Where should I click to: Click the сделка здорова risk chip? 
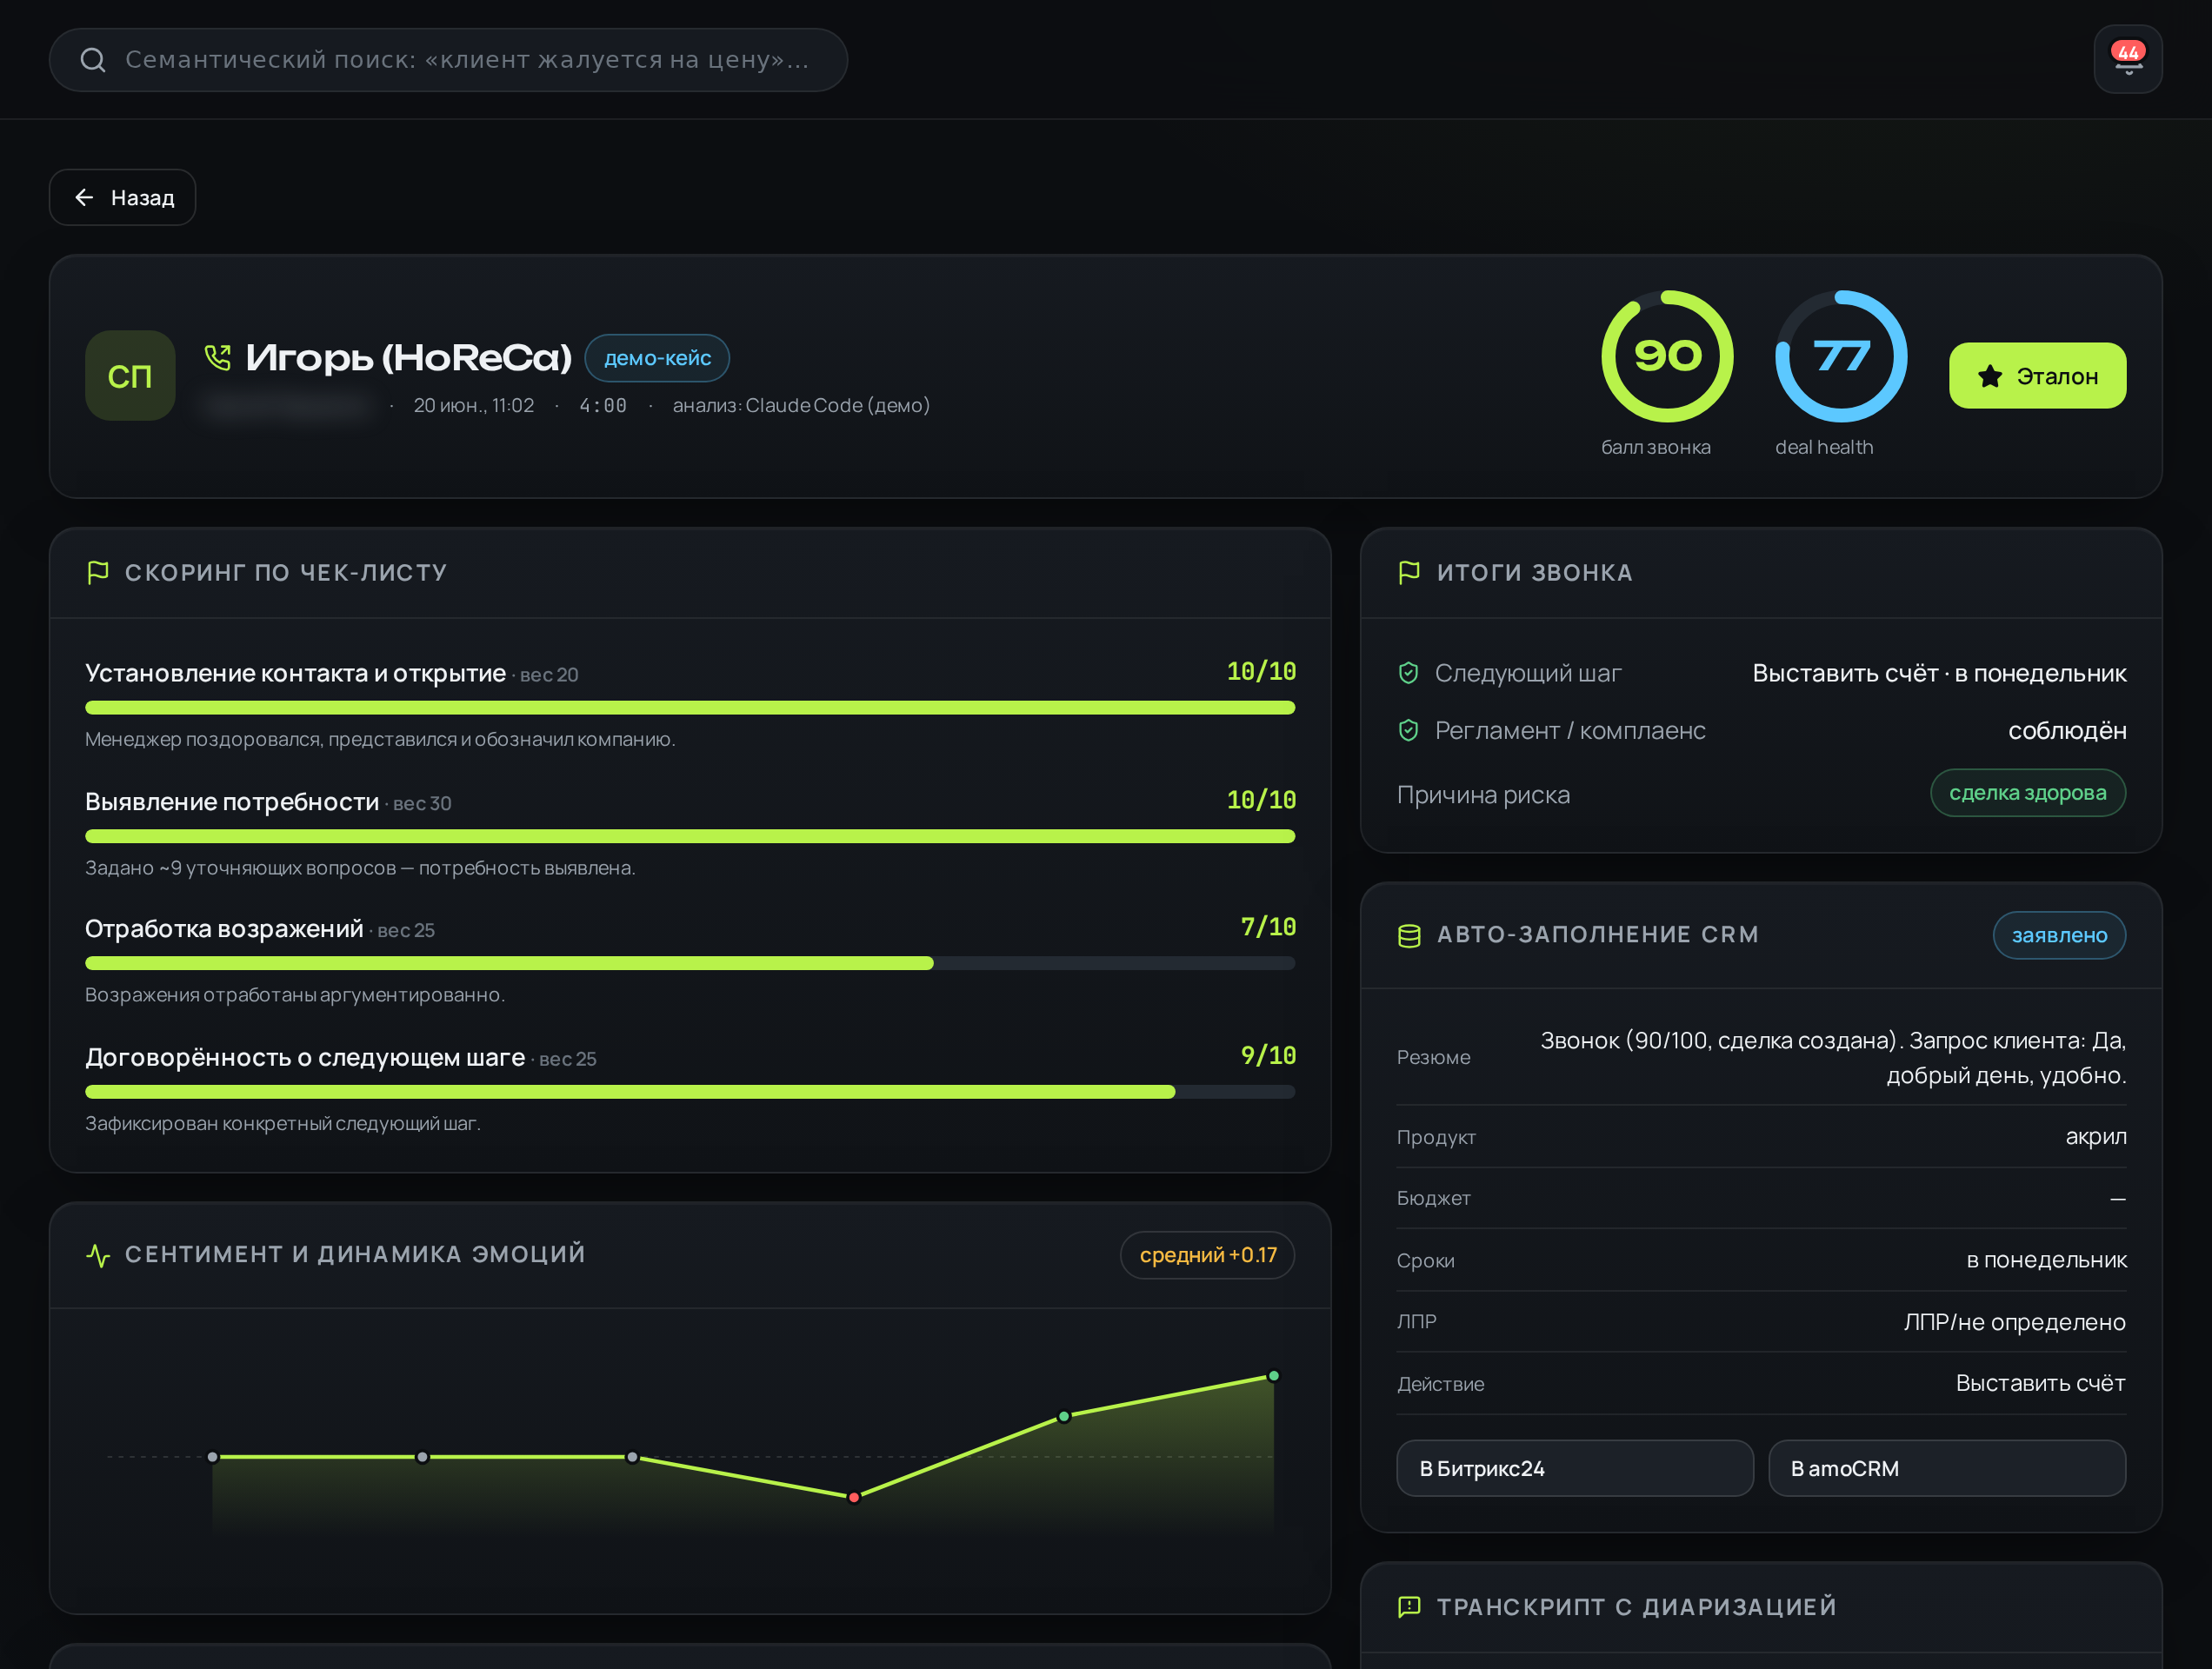(2027, 793)
